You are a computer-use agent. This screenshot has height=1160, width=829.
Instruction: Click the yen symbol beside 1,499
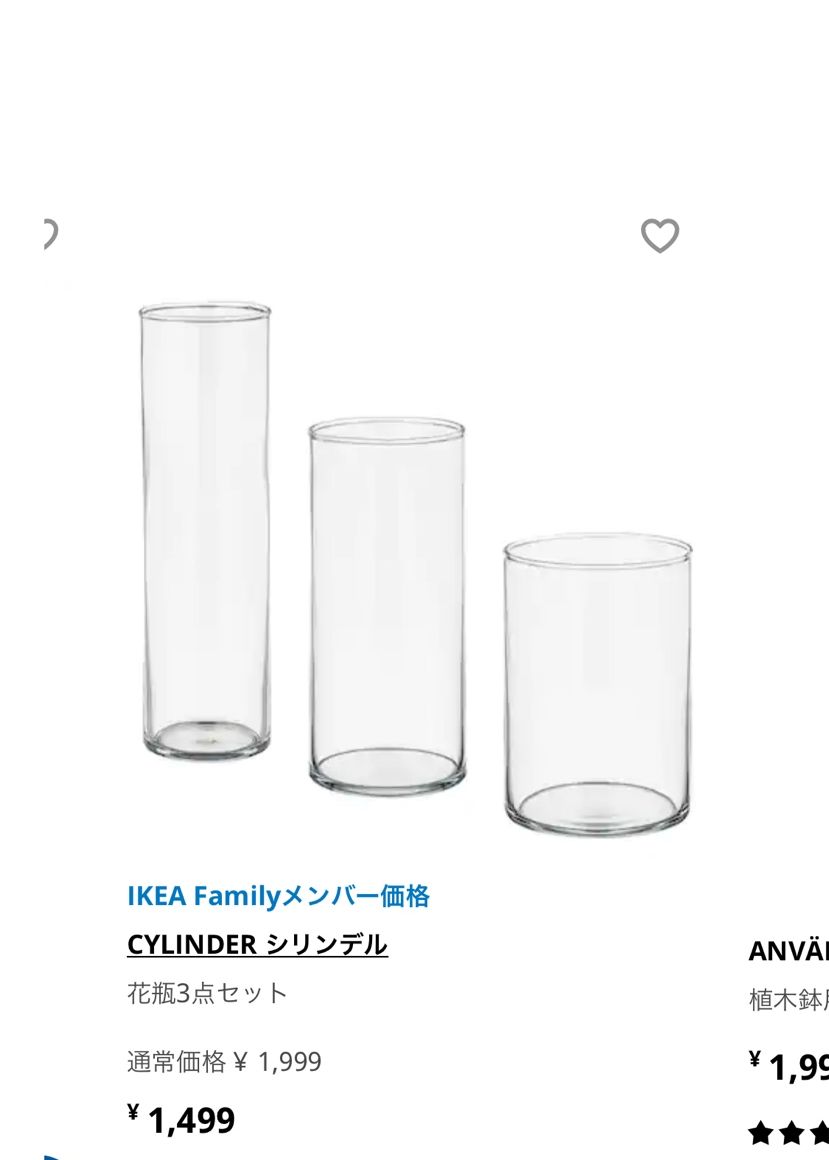point(133,1112)
